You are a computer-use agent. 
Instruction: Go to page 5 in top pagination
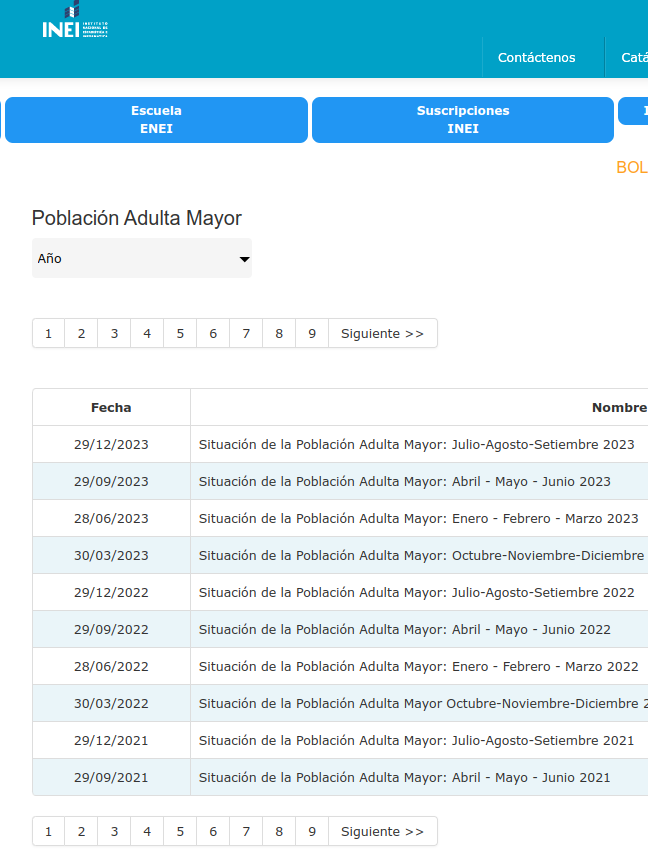180,334
